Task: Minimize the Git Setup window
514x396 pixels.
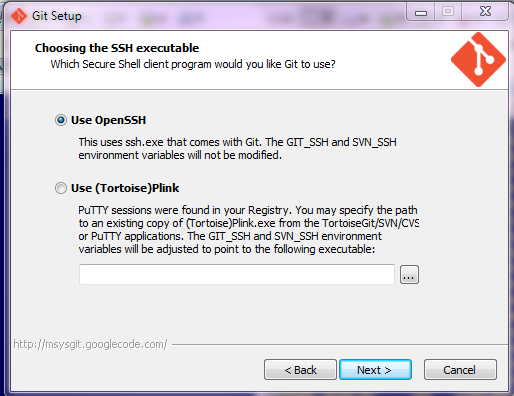Action: [x=421, y=12]
